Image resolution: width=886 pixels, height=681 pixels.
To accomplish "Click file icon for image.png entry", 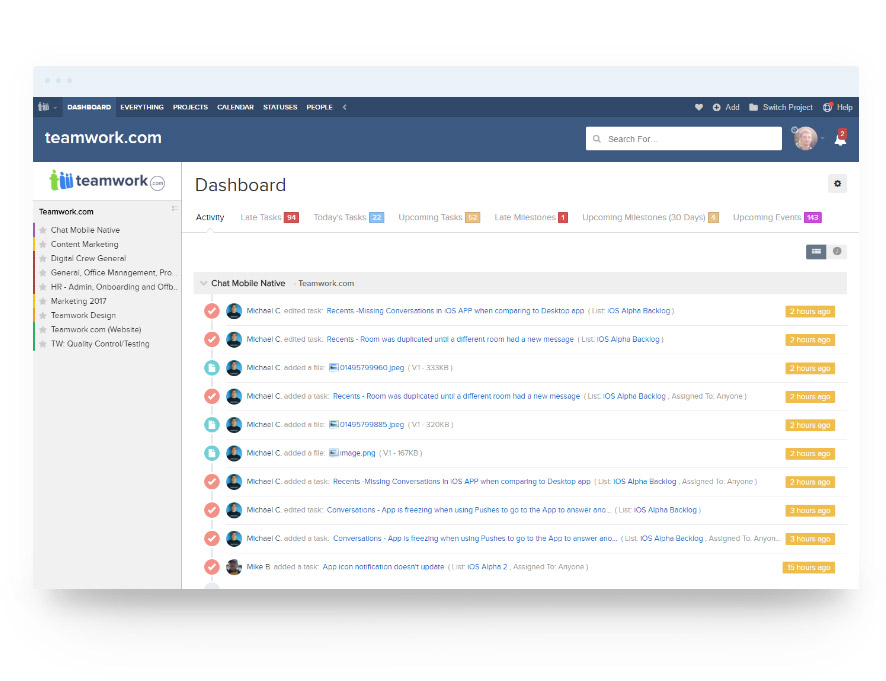I will 212,453.
